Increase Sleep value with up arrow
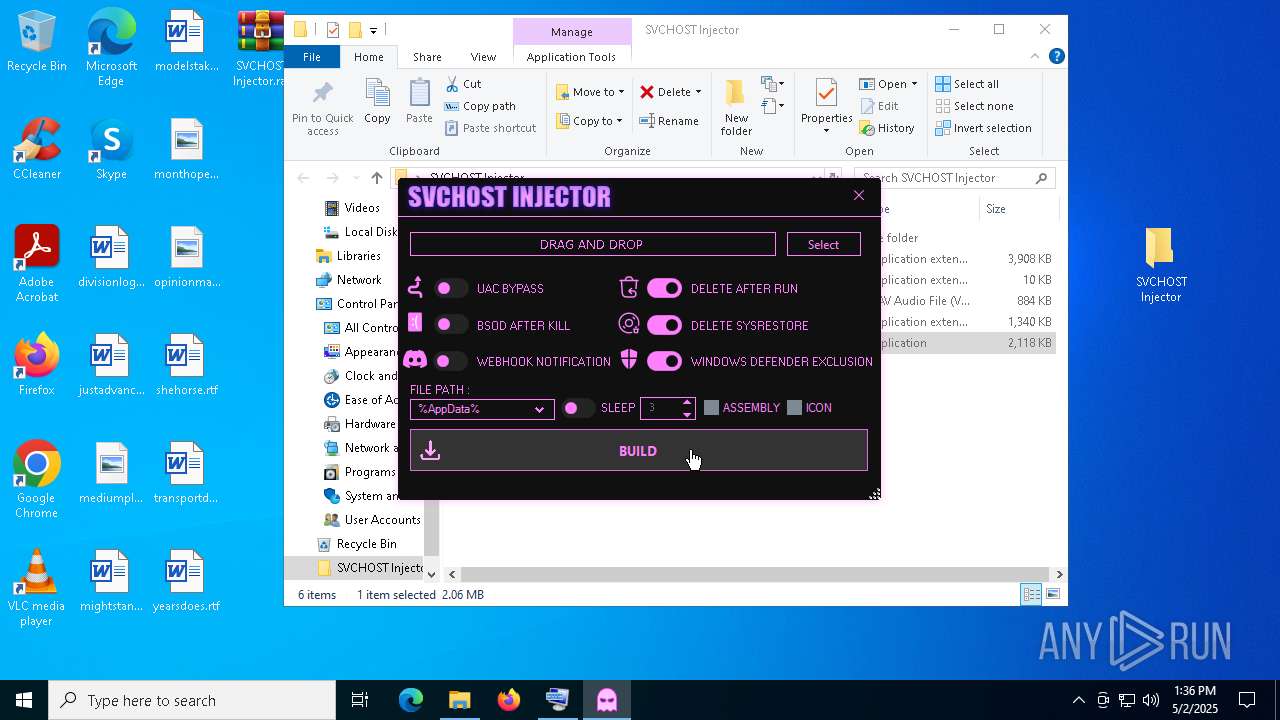 (x=686, y=403)
